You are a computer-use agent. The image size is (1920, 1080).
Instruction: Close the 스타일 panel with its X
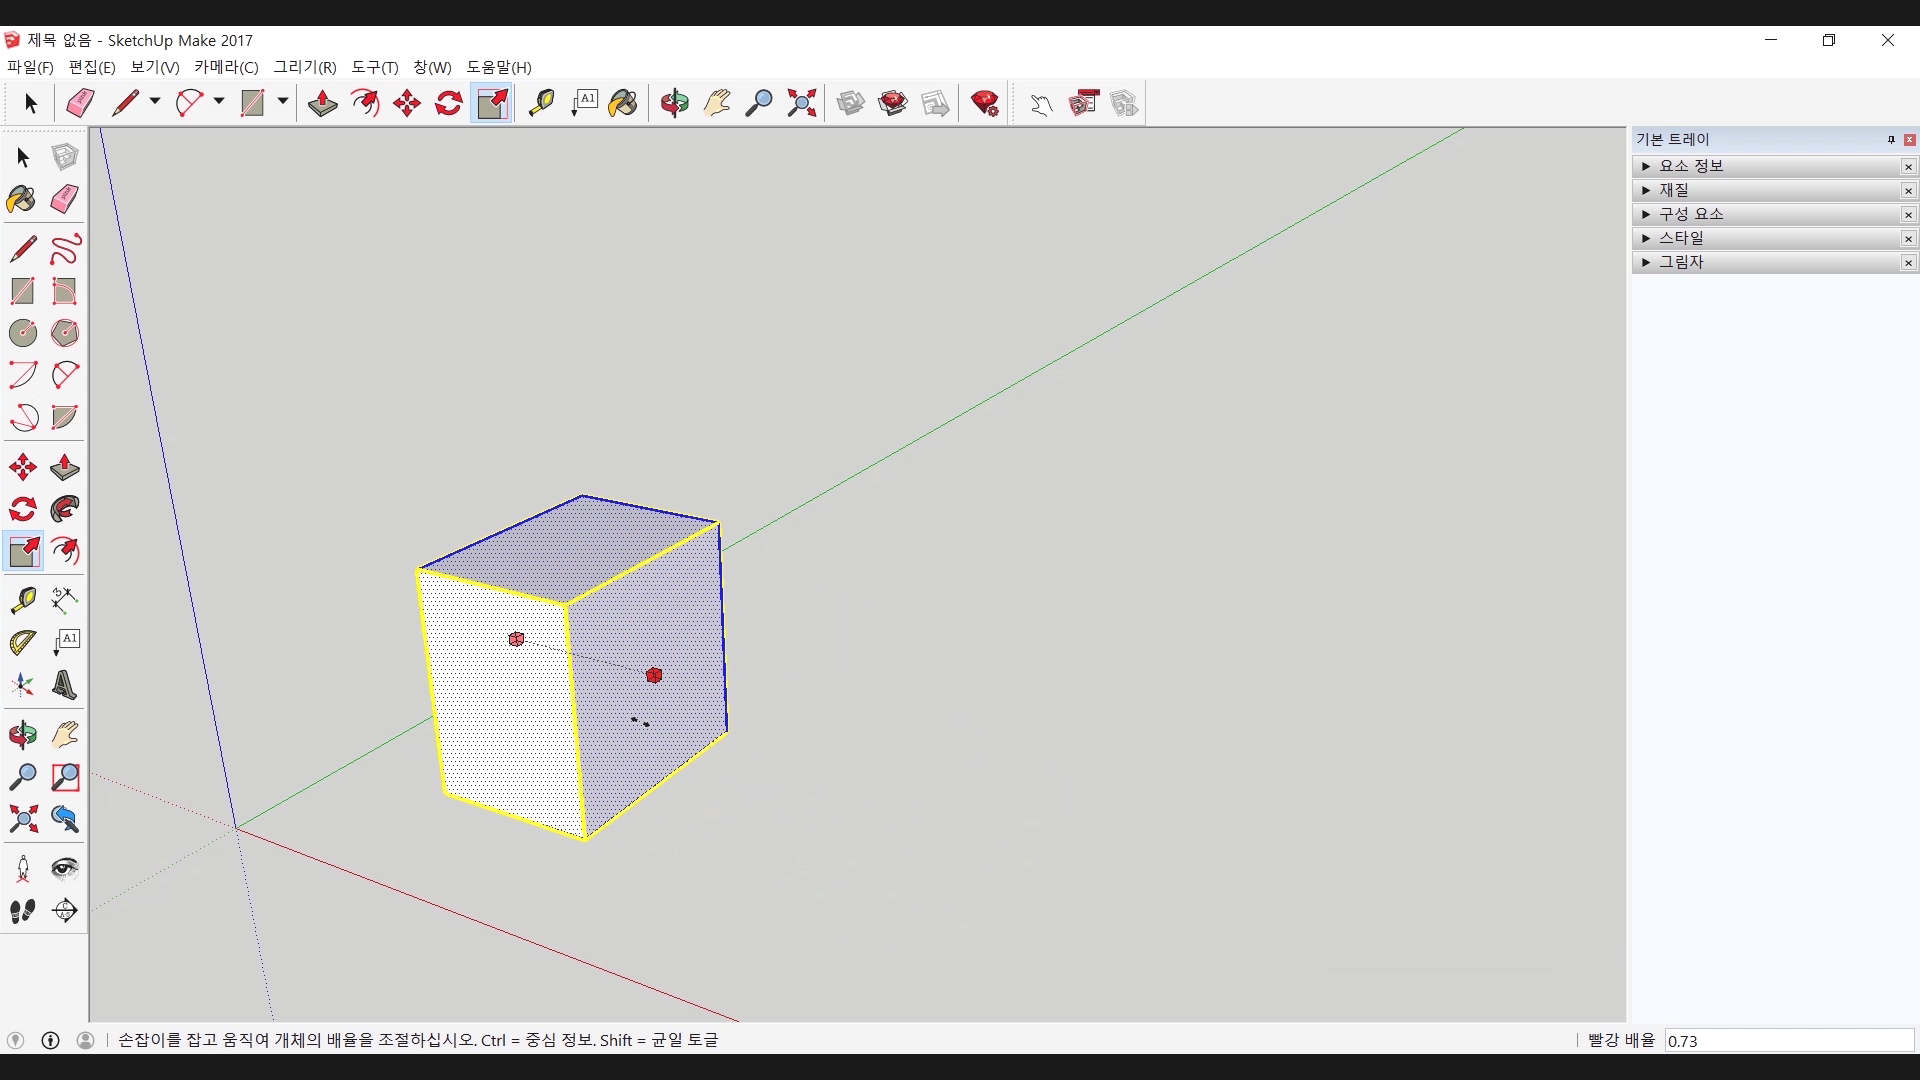[x=1908, y=239]
